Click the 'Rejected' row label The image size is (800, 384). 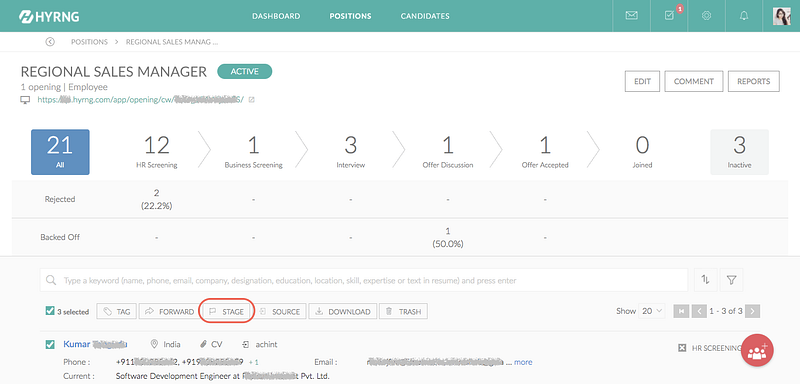click(x=60, y=199)
